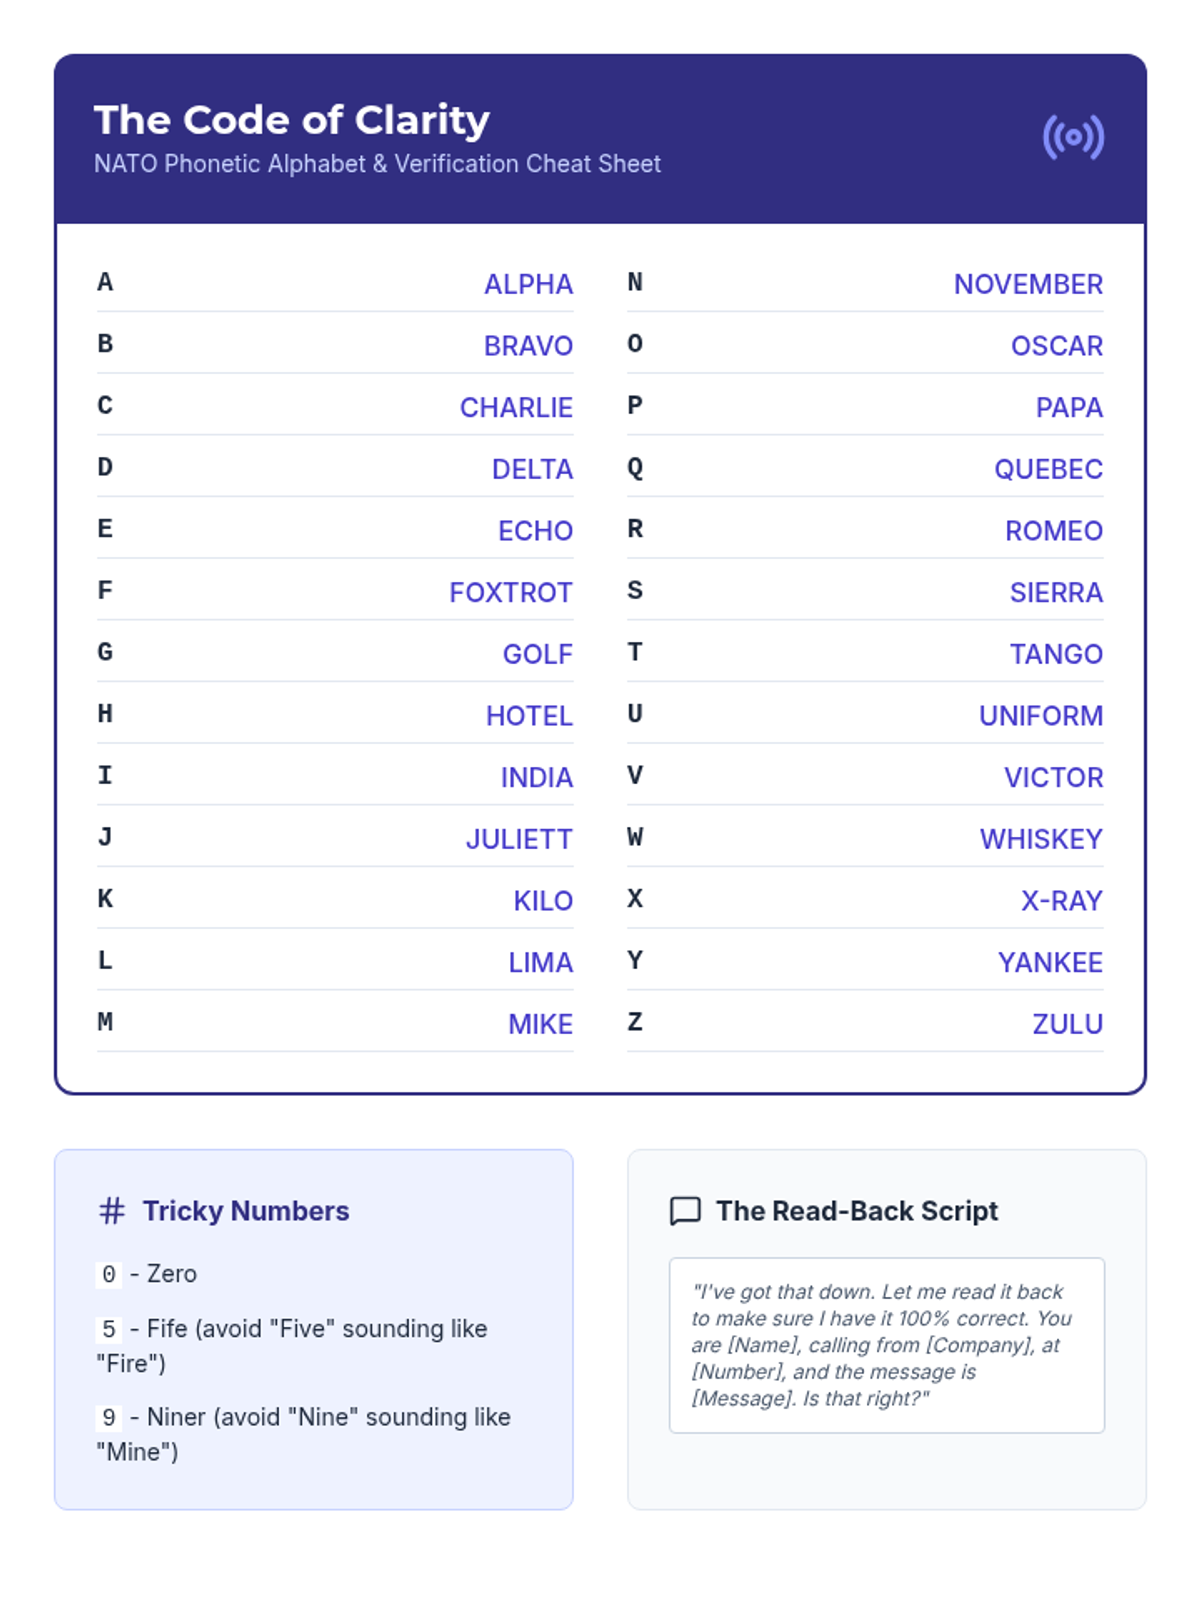Image resolution: width=1200 pixels, height=1600 pixels.
Task: Click the ALPHA code word
Action: coord(528,285)
